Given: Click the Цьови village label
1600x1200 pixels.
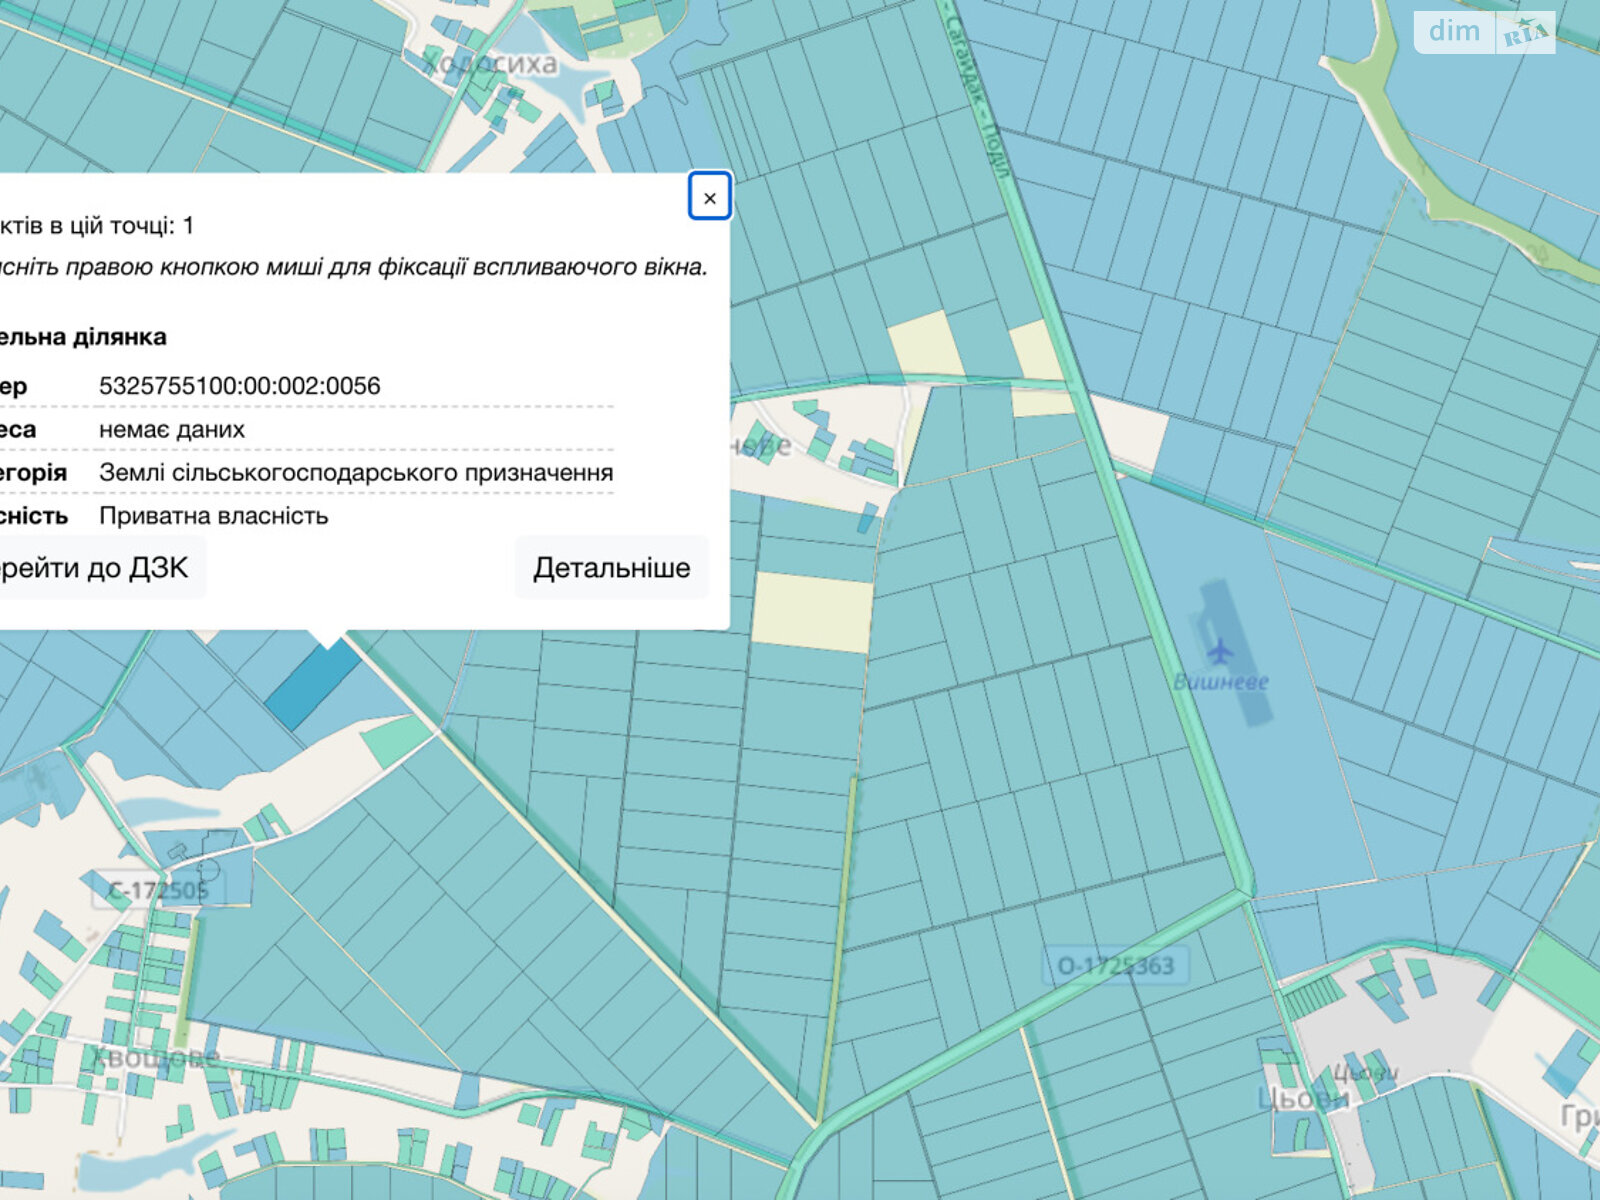Looking at the screenshot, I should click(x=1303, y=1098).
